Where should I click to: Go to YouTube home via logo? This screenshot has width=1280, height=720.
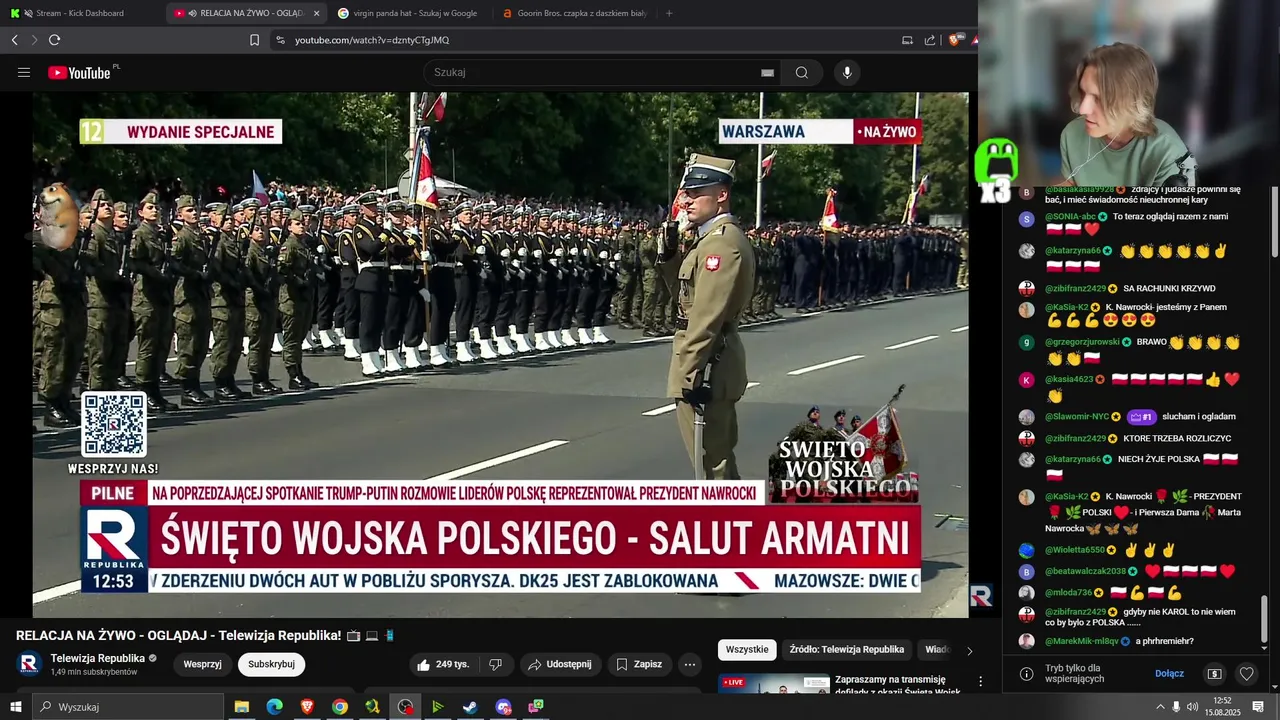pos(80,72)
